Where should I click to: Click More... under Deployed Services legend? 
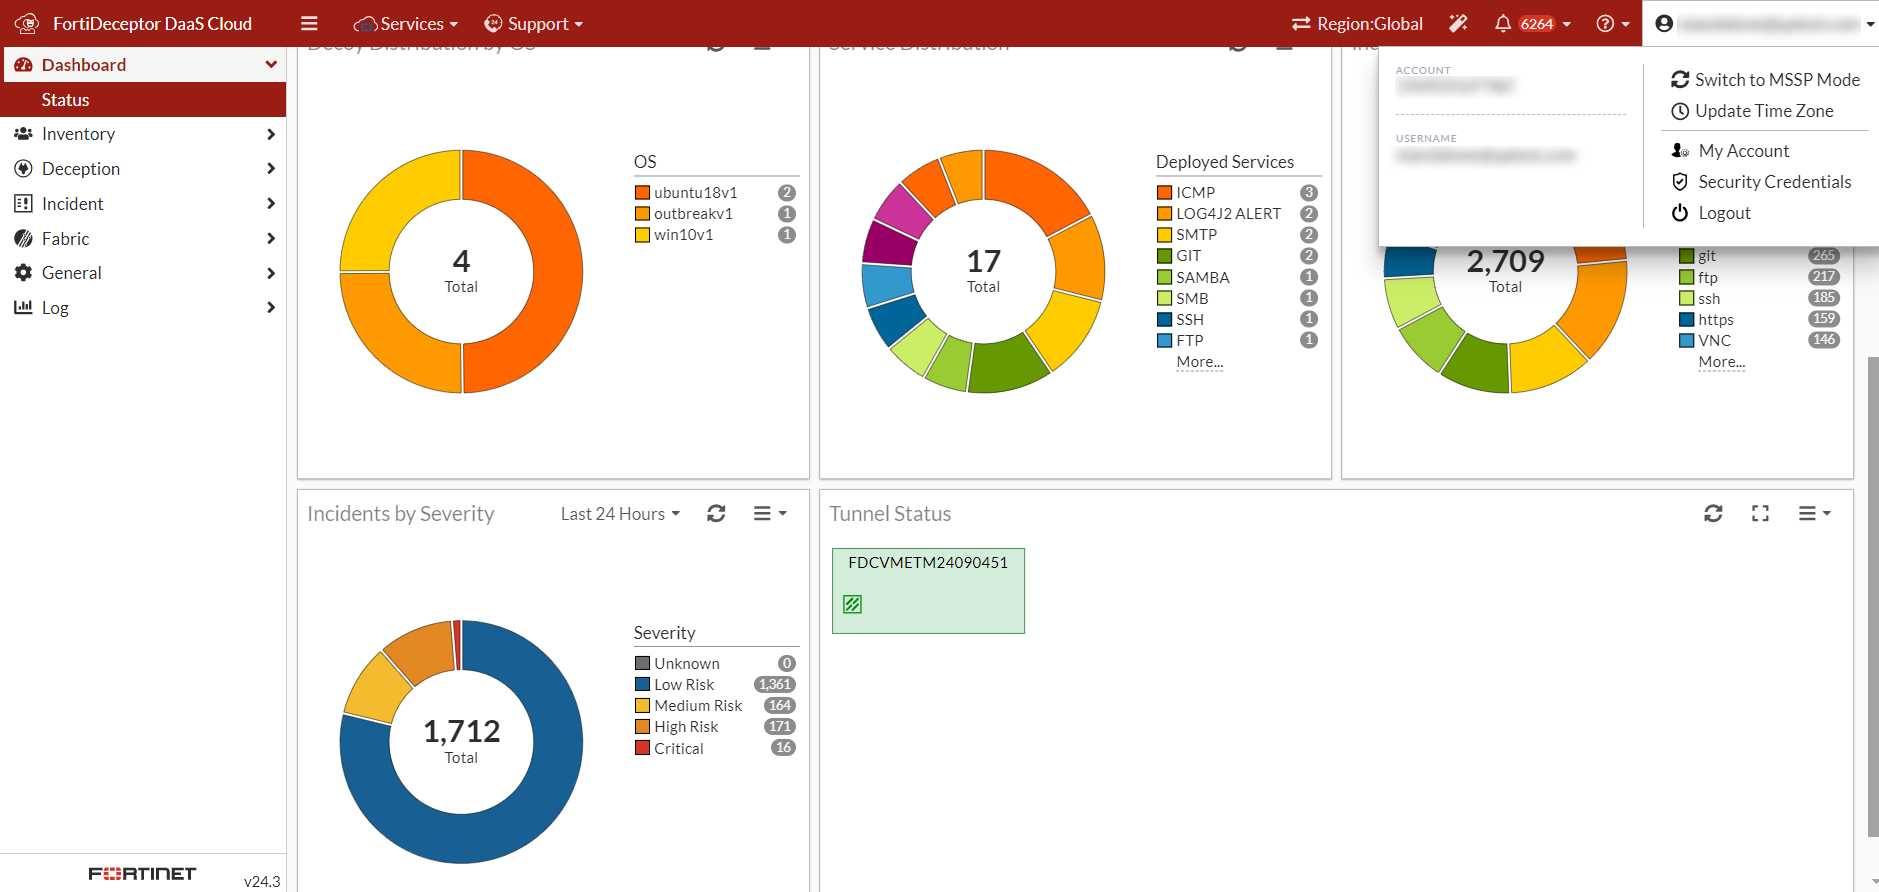[x=1200, y=362]
